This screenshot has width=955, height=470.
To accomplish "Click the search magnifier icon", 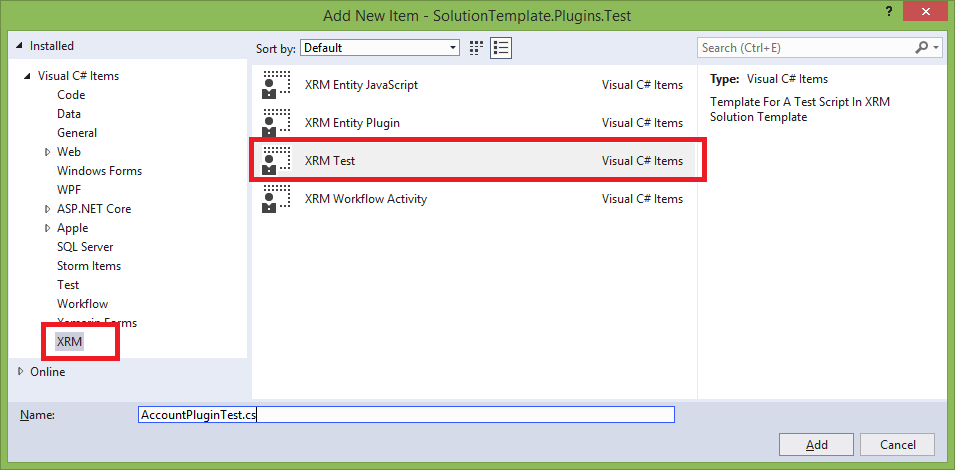I will (922, 47).
